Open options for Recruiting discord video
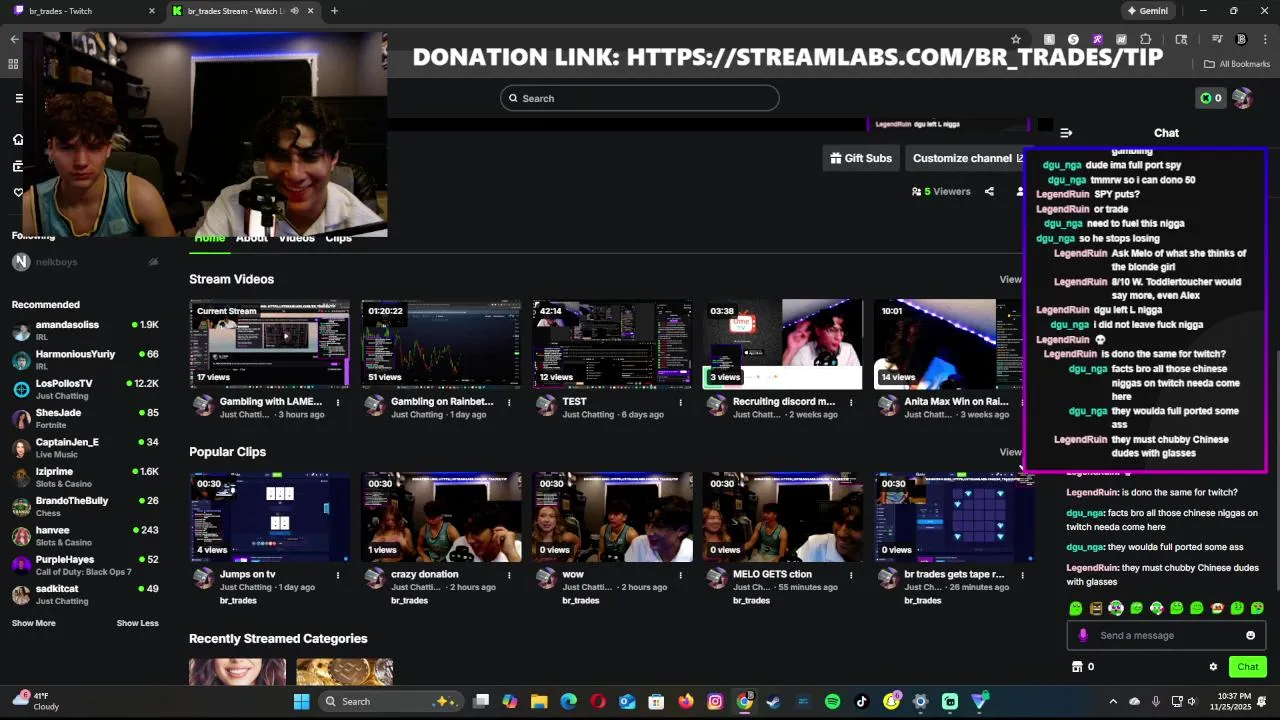This screenshot has width=1280, height=720. pyautogui.click(x=850, y=403)
